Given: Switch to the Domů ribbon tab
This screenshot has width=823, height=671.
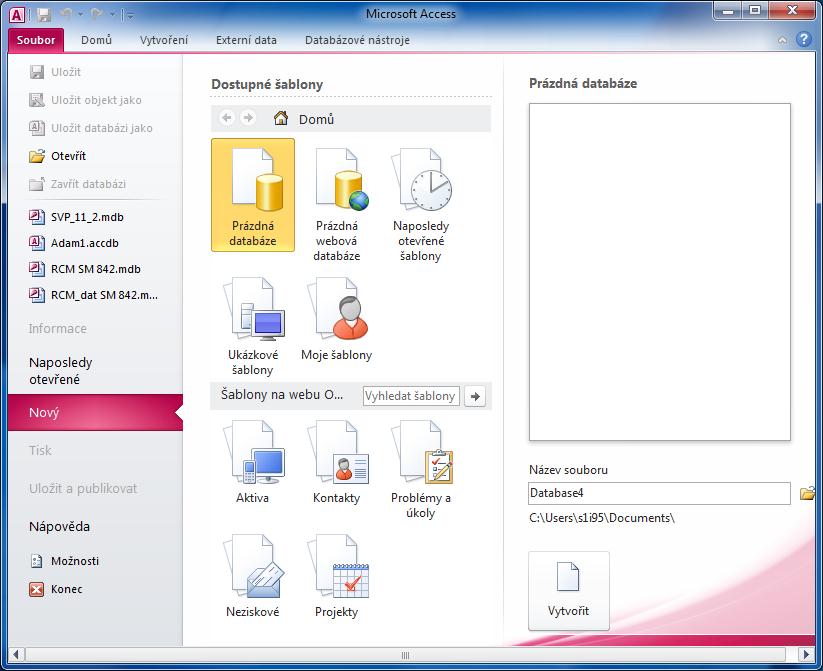Looking at the screenshot, I should click(x=97, y=40).
